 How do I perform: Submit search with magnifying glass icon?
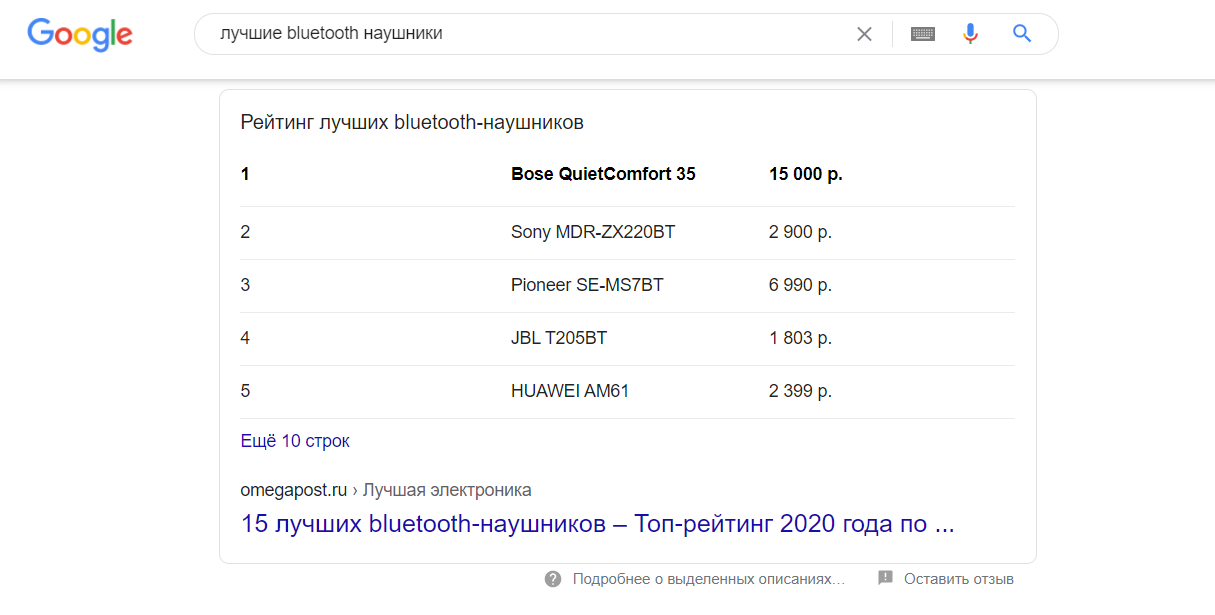pos(1021,34)
